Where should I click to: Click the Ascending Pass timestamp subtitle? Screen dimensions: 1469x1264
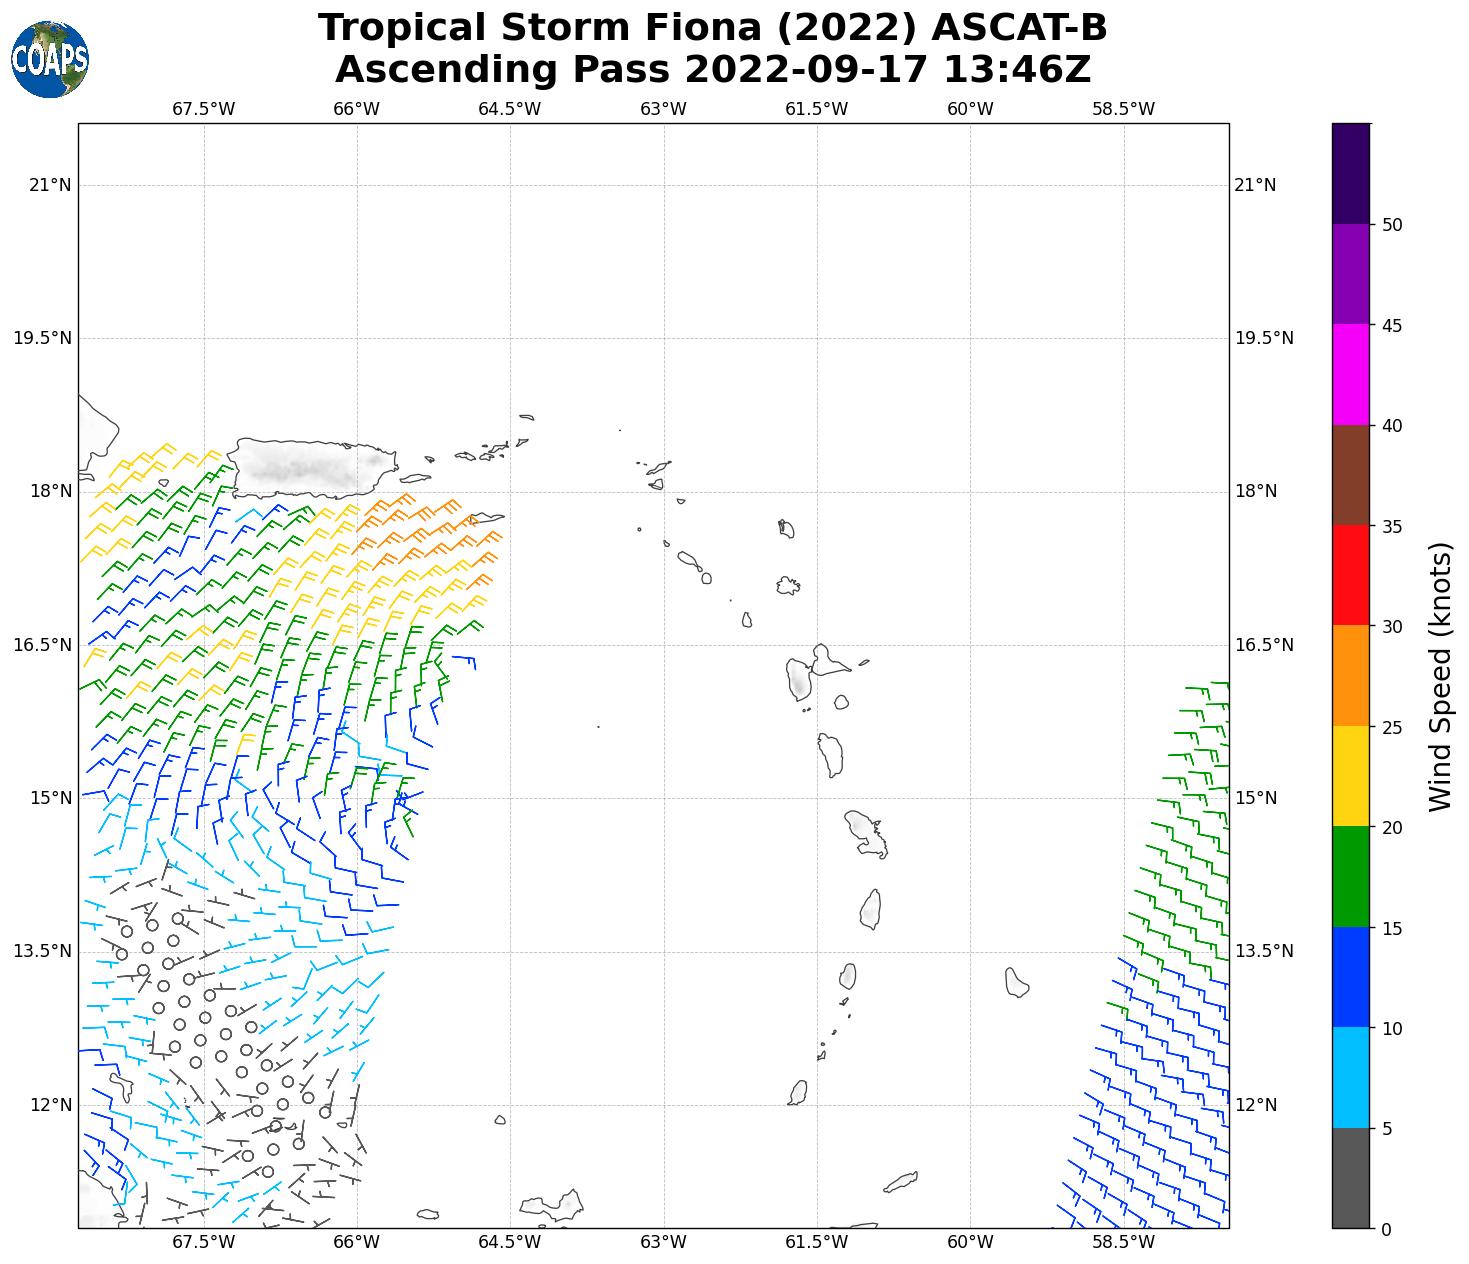(x=712, y=70)
